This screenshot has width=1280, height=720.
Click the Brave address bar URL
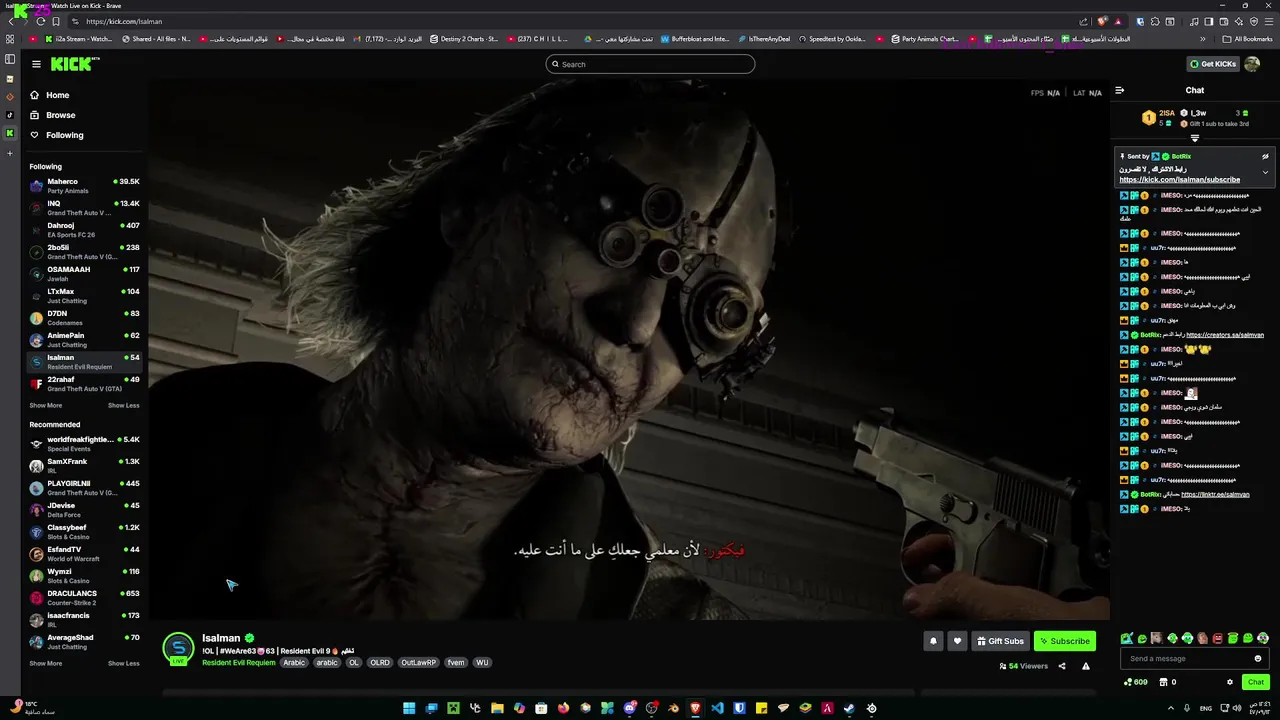(124, 21)
